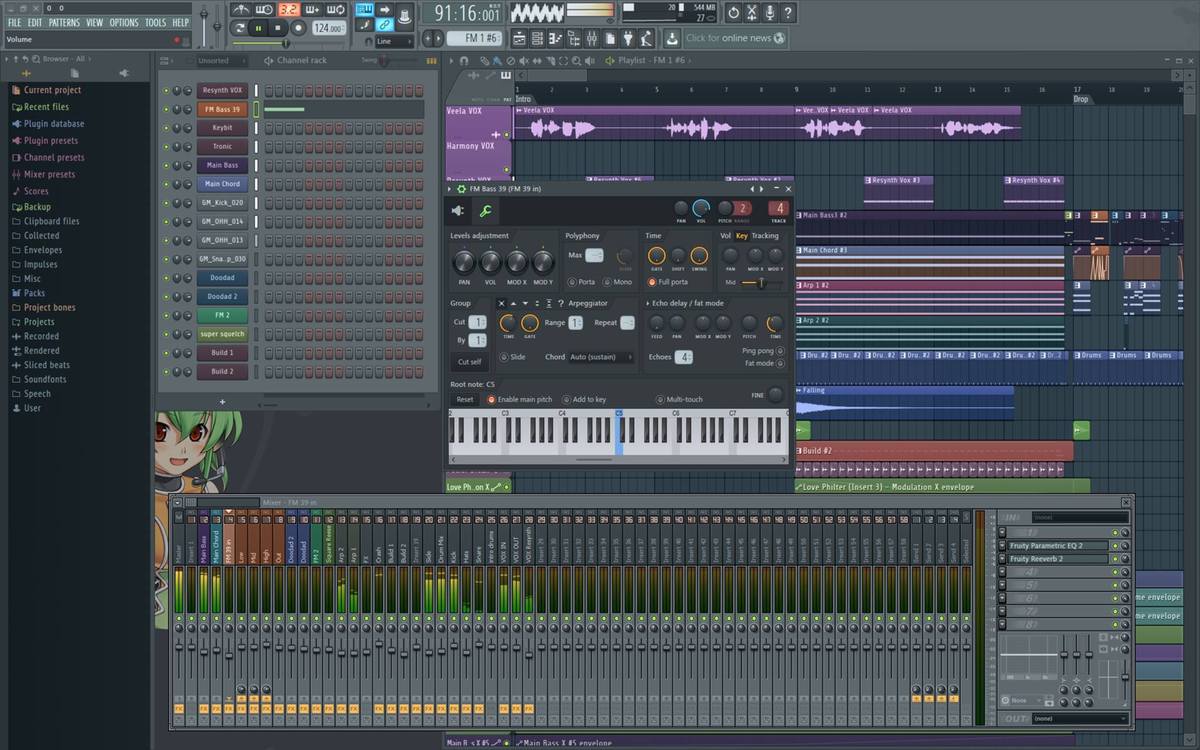1200x750 pixels.
Task: Toggle the Slide option in arpeggiator
Action: click(x=513, y=357)
